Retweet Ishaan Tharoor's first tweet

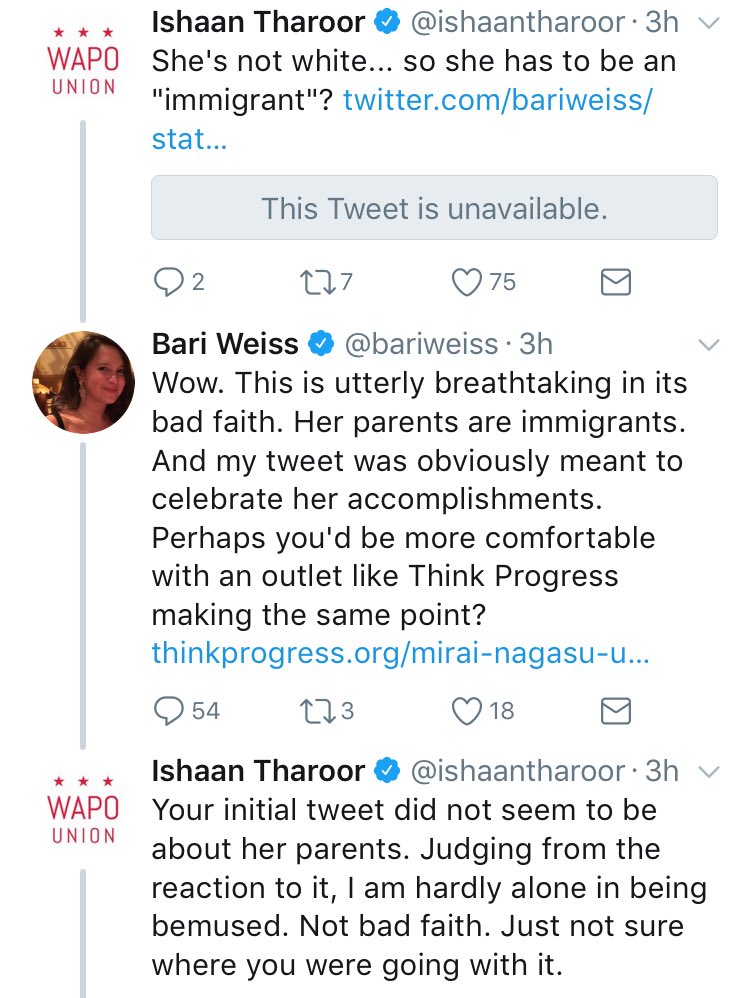click(x=313, y=283)
